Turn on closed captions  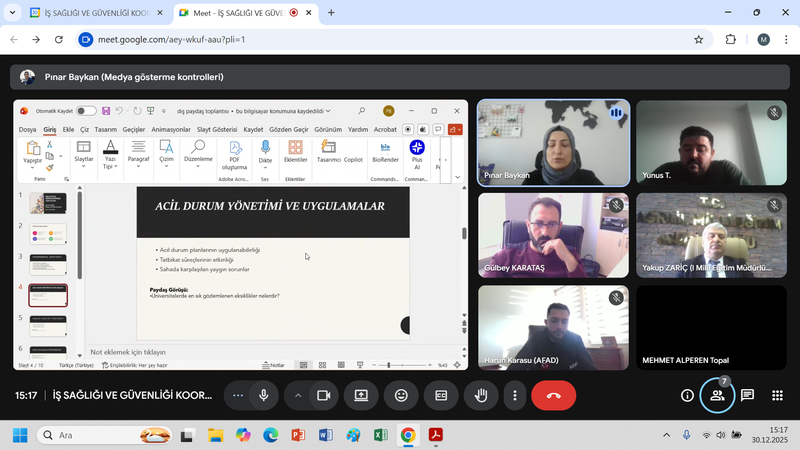point(440,395)
